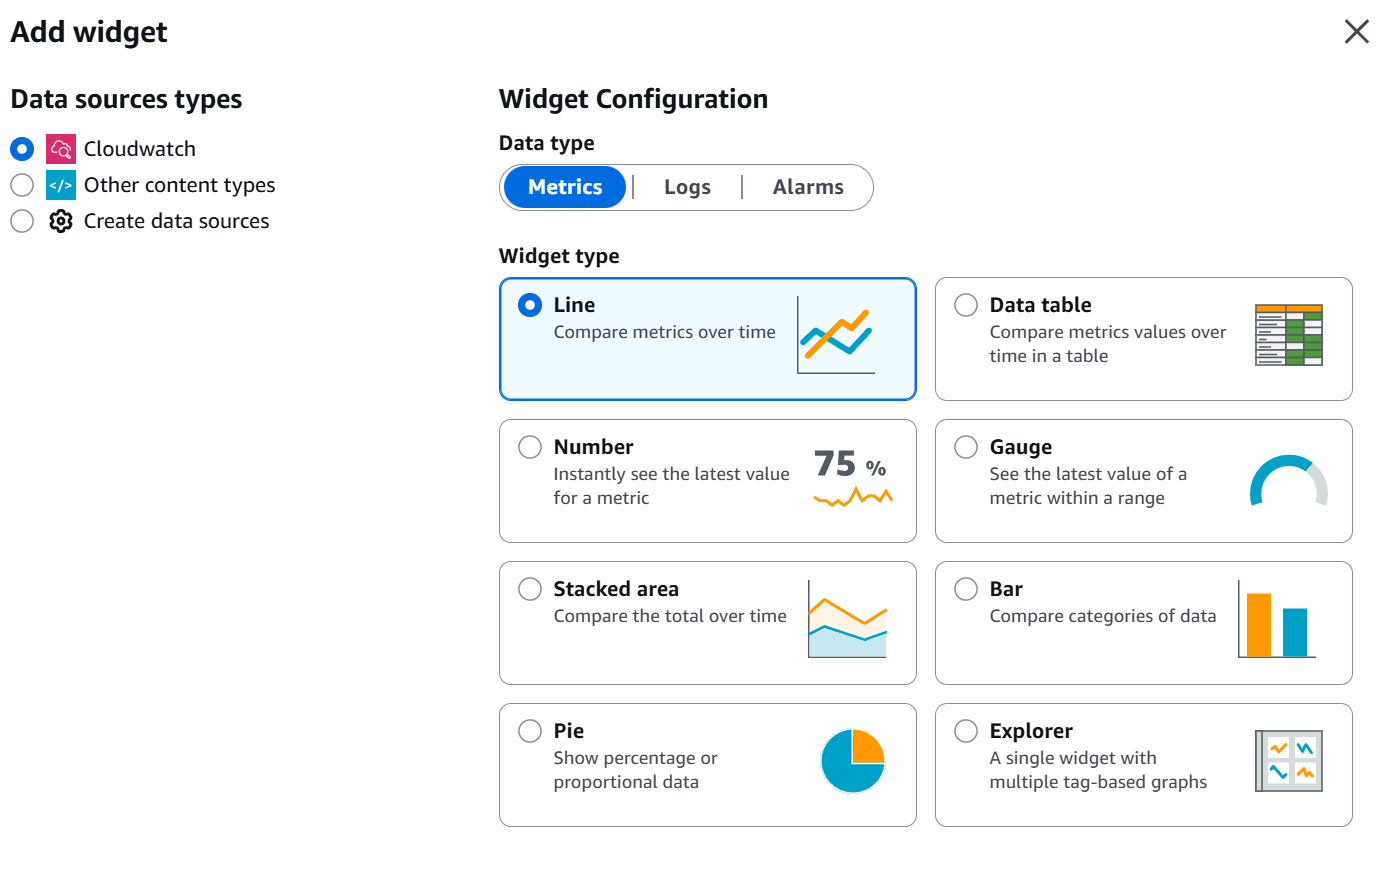Click the Gauge chart preview icon
1395x877 pixels.
(x=1288, y=481)
